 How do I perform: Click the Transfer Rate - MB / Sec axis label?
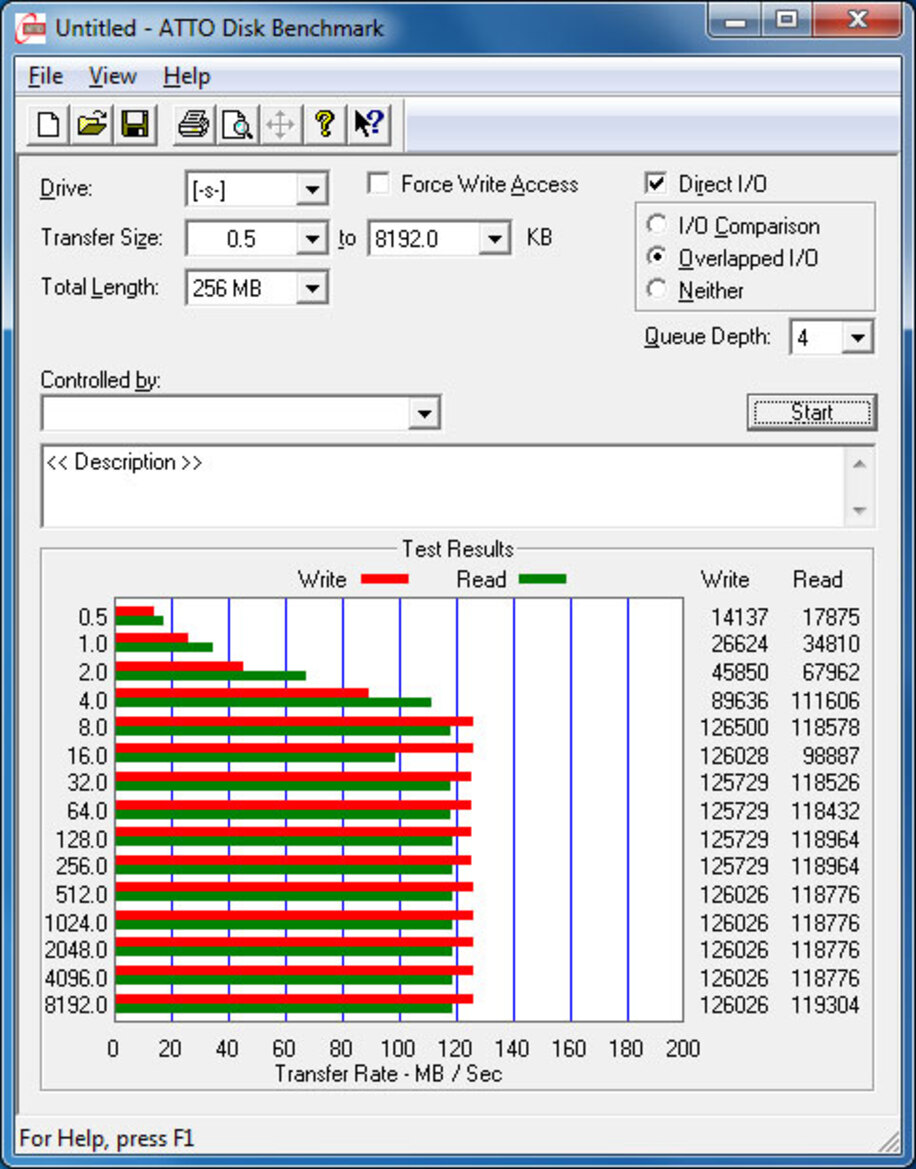[x=389, y=1074]
